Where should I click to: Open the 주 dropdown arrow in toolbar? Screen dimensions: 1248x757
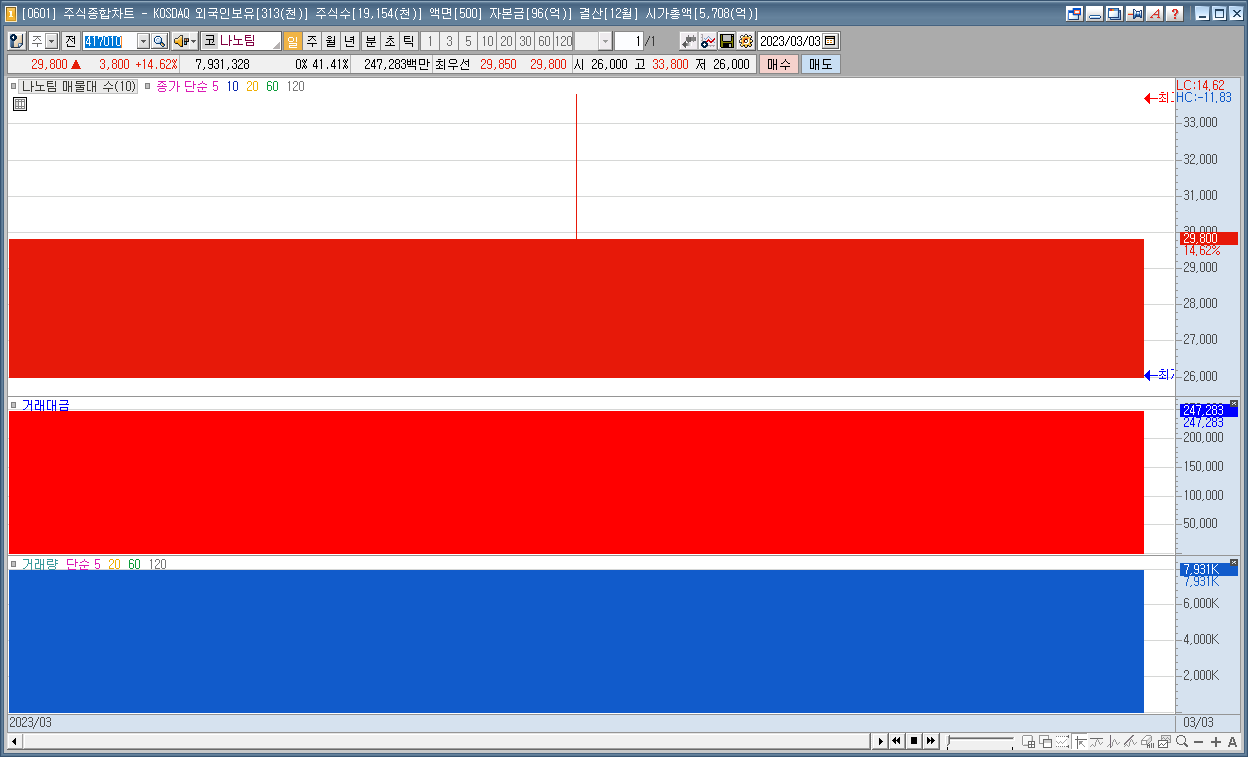[x=52, y=41]
